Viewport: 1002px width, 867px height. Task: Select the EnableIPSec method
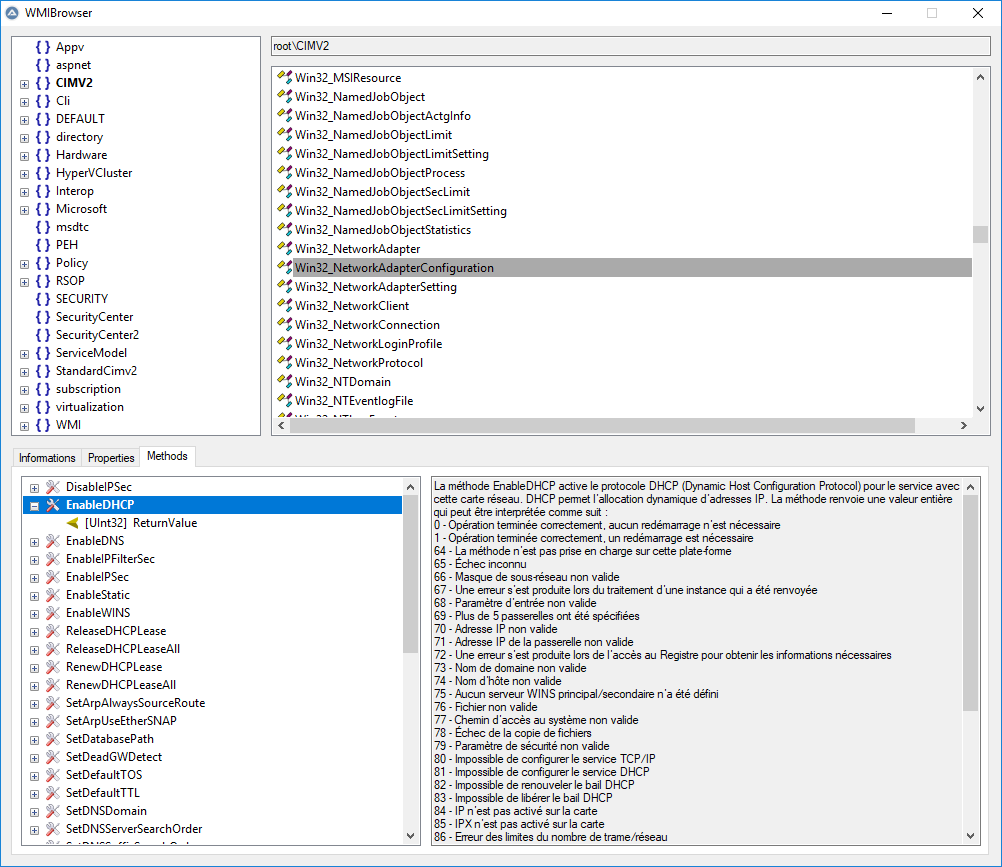(x=97, y=577)
